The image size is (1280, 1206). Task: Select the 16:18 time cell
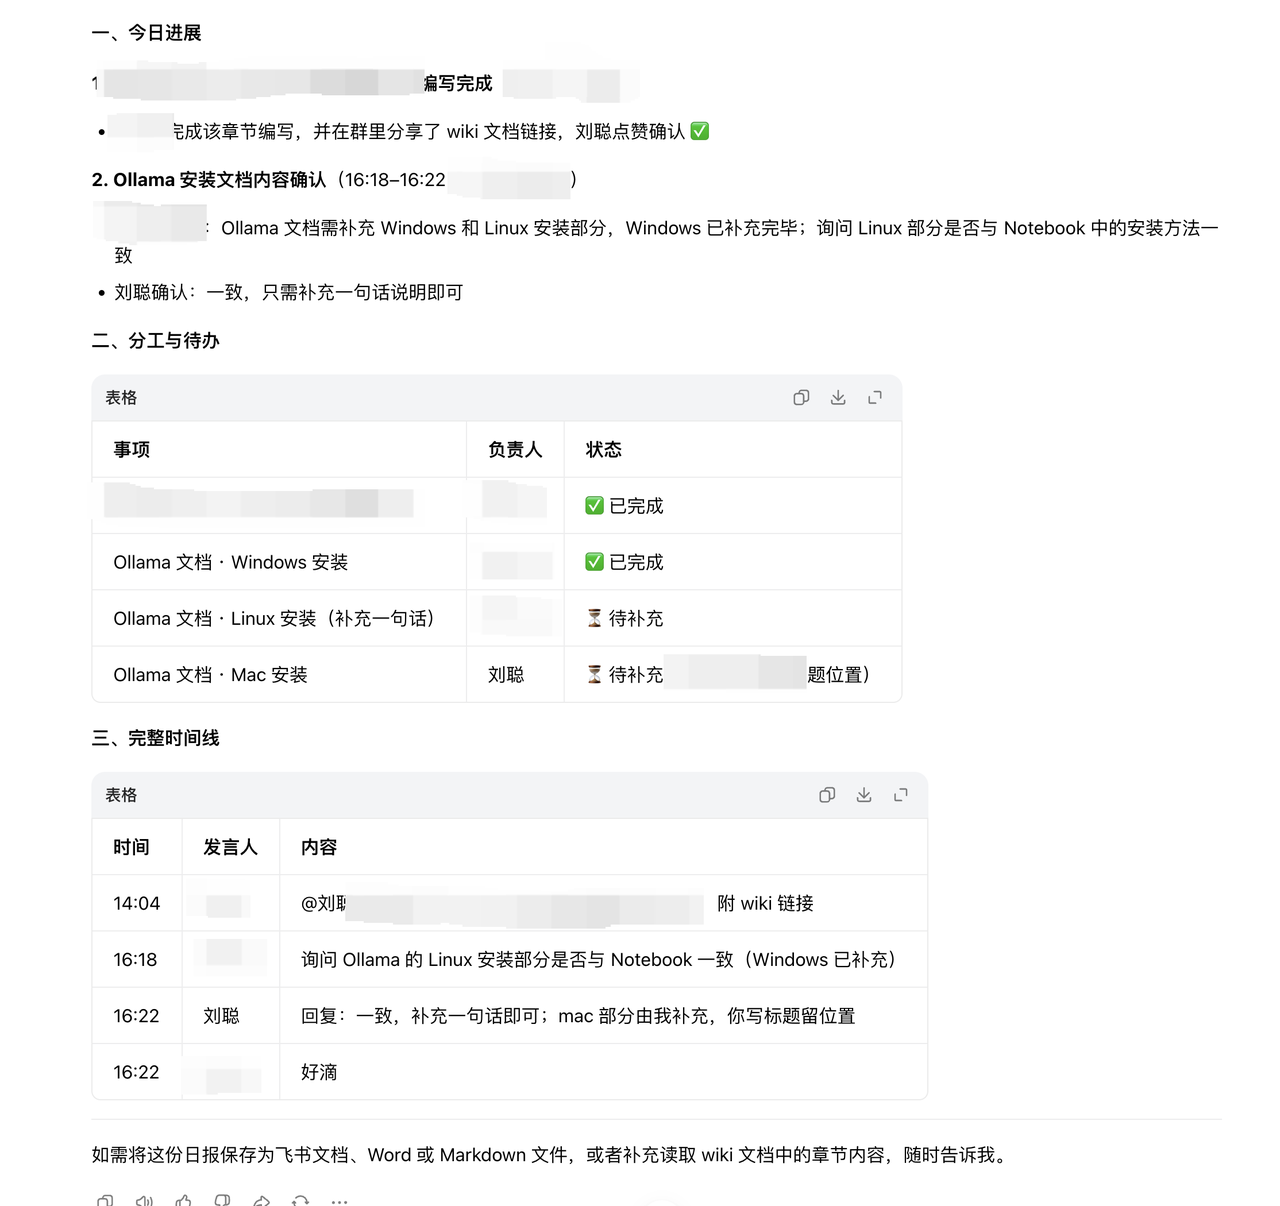[135, 960]
